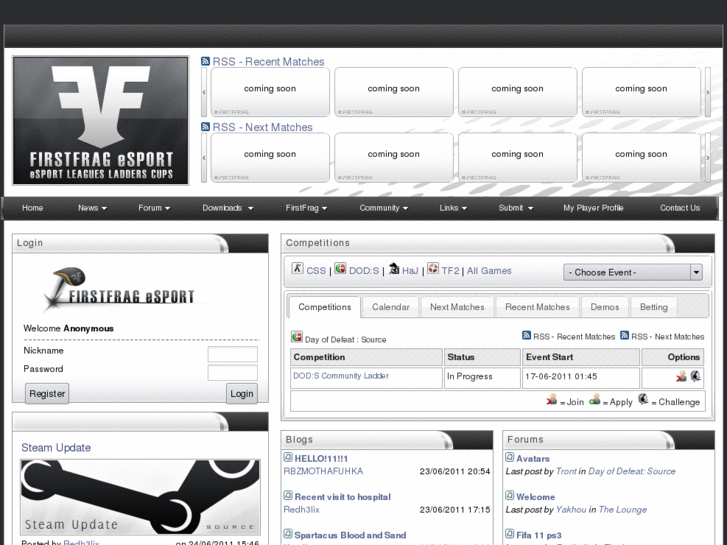
Task: Select the Competitions tab
Action: 325,307
